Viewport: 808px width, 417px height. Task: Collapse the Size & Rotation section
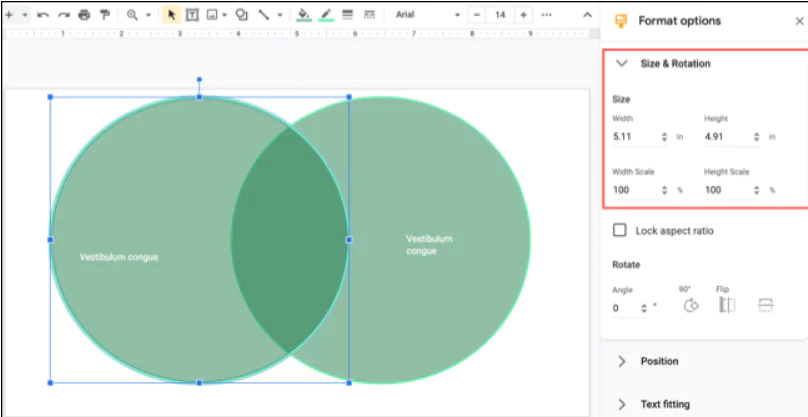point(622,63)
